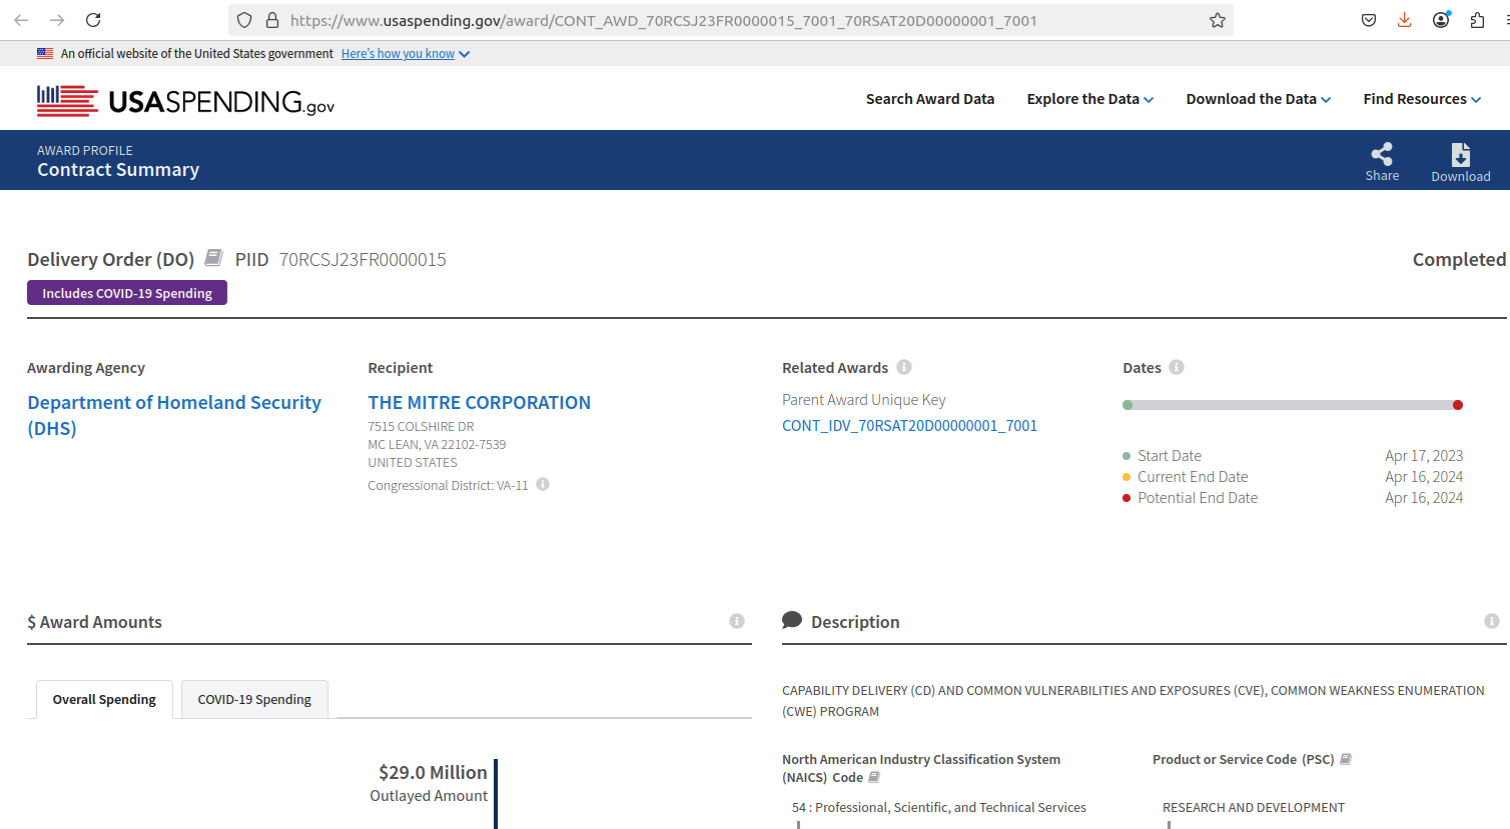Click the US flag icon in banner

tap(45, 53)
